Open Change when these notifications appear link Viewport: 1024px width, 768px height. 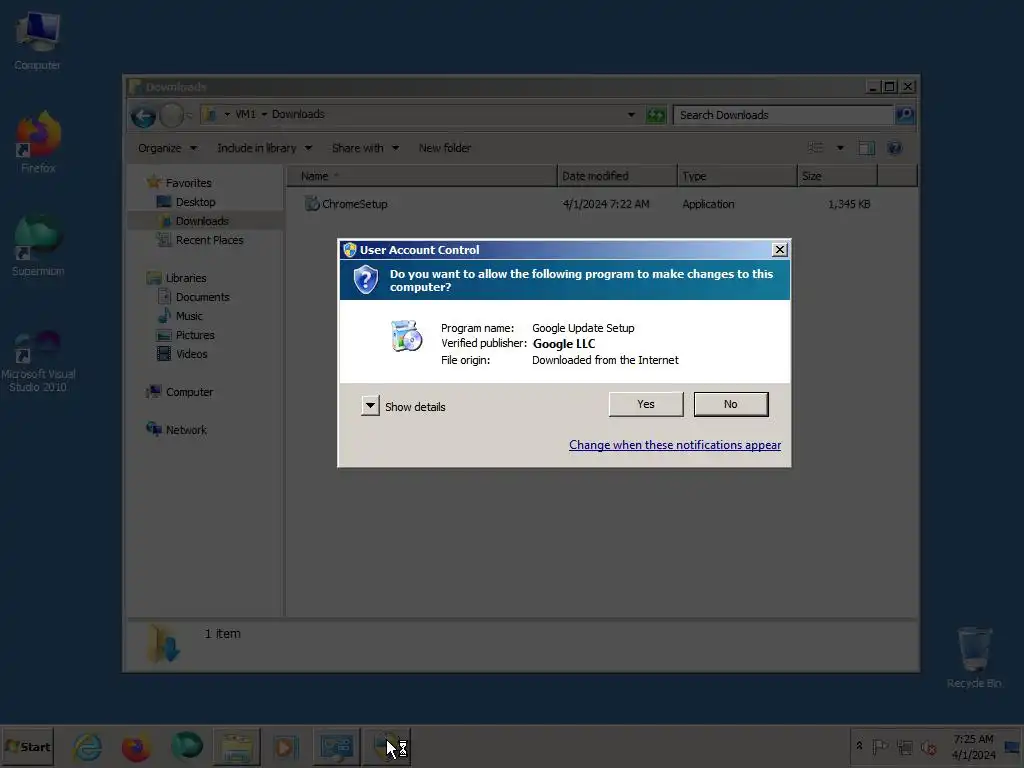pos(675,445)
